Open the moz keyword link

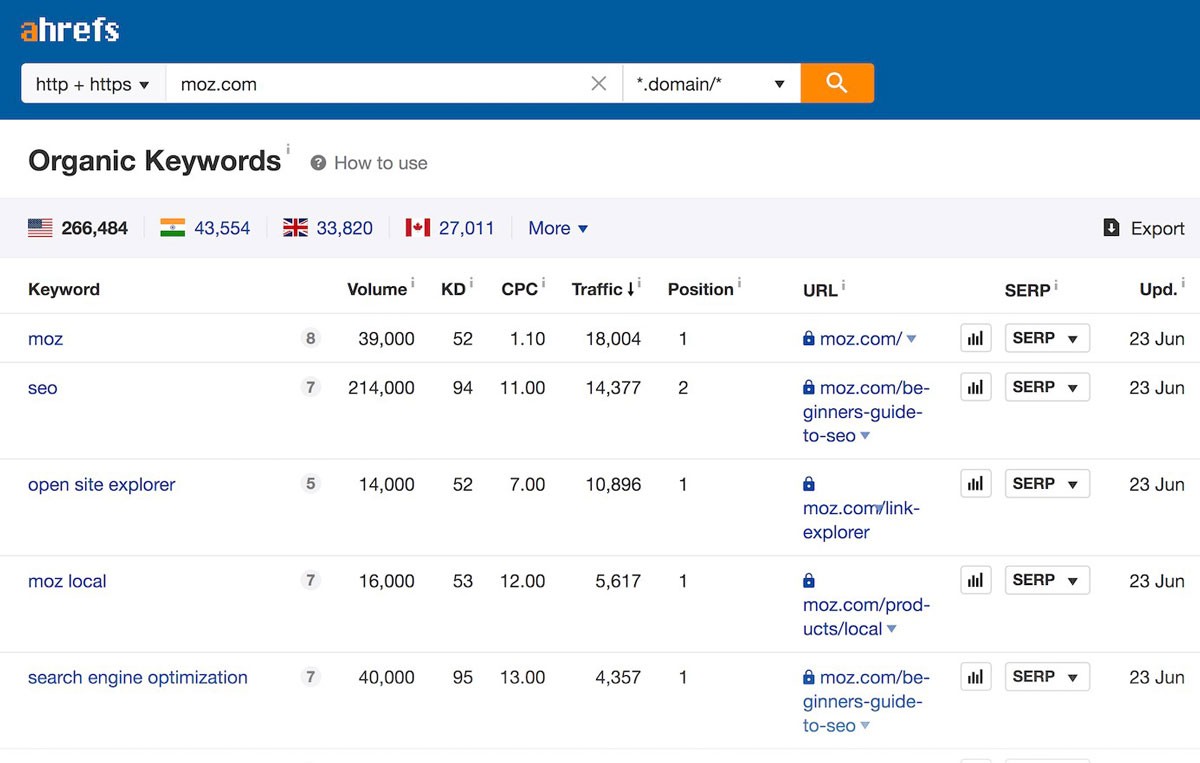click(x=45, y=339)
